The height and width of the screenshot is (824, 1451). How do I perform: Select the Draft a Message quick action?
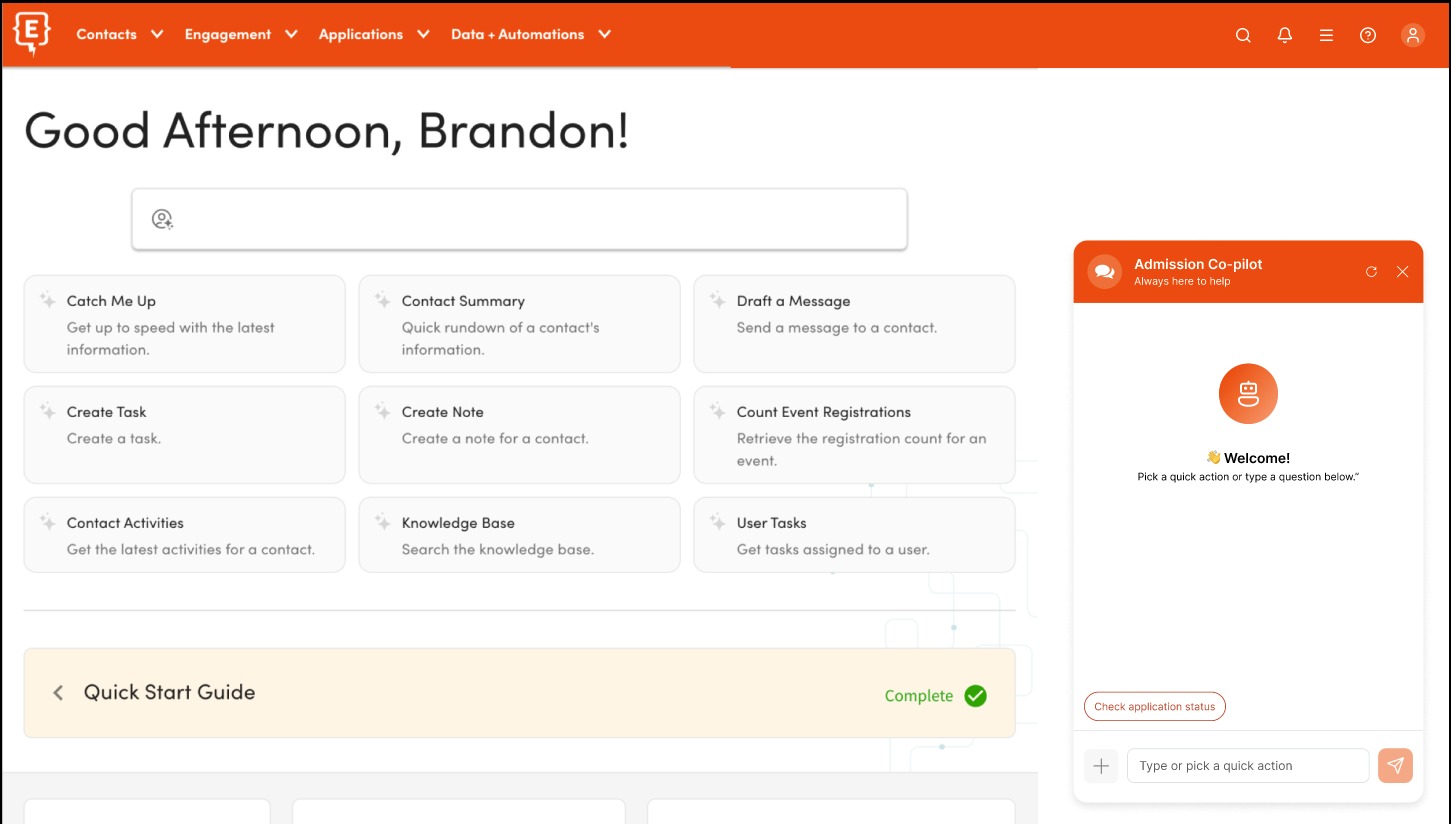854,323
